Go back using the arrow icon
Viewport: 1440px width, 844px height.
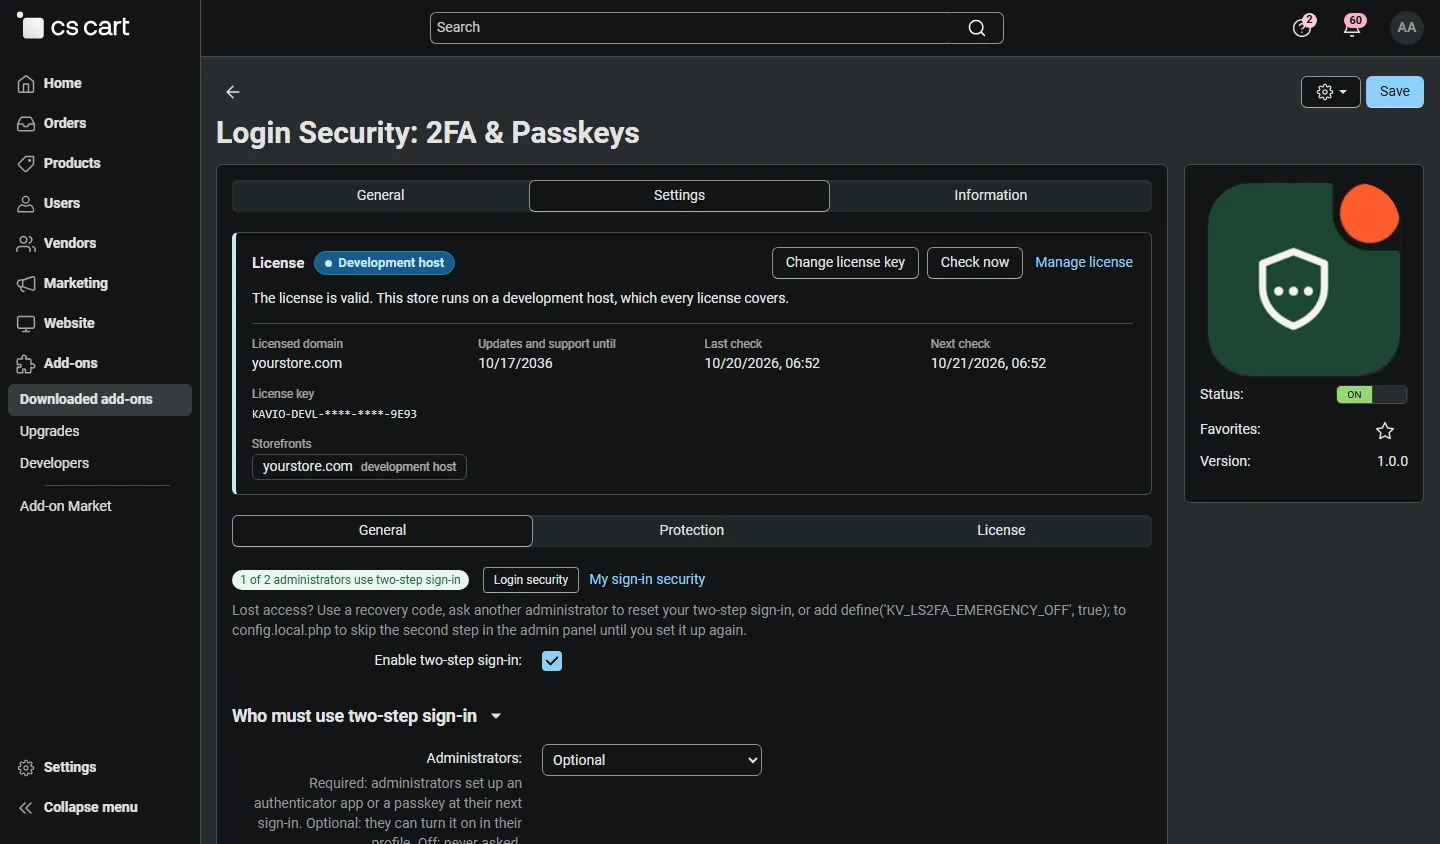[x=233, y=92]
